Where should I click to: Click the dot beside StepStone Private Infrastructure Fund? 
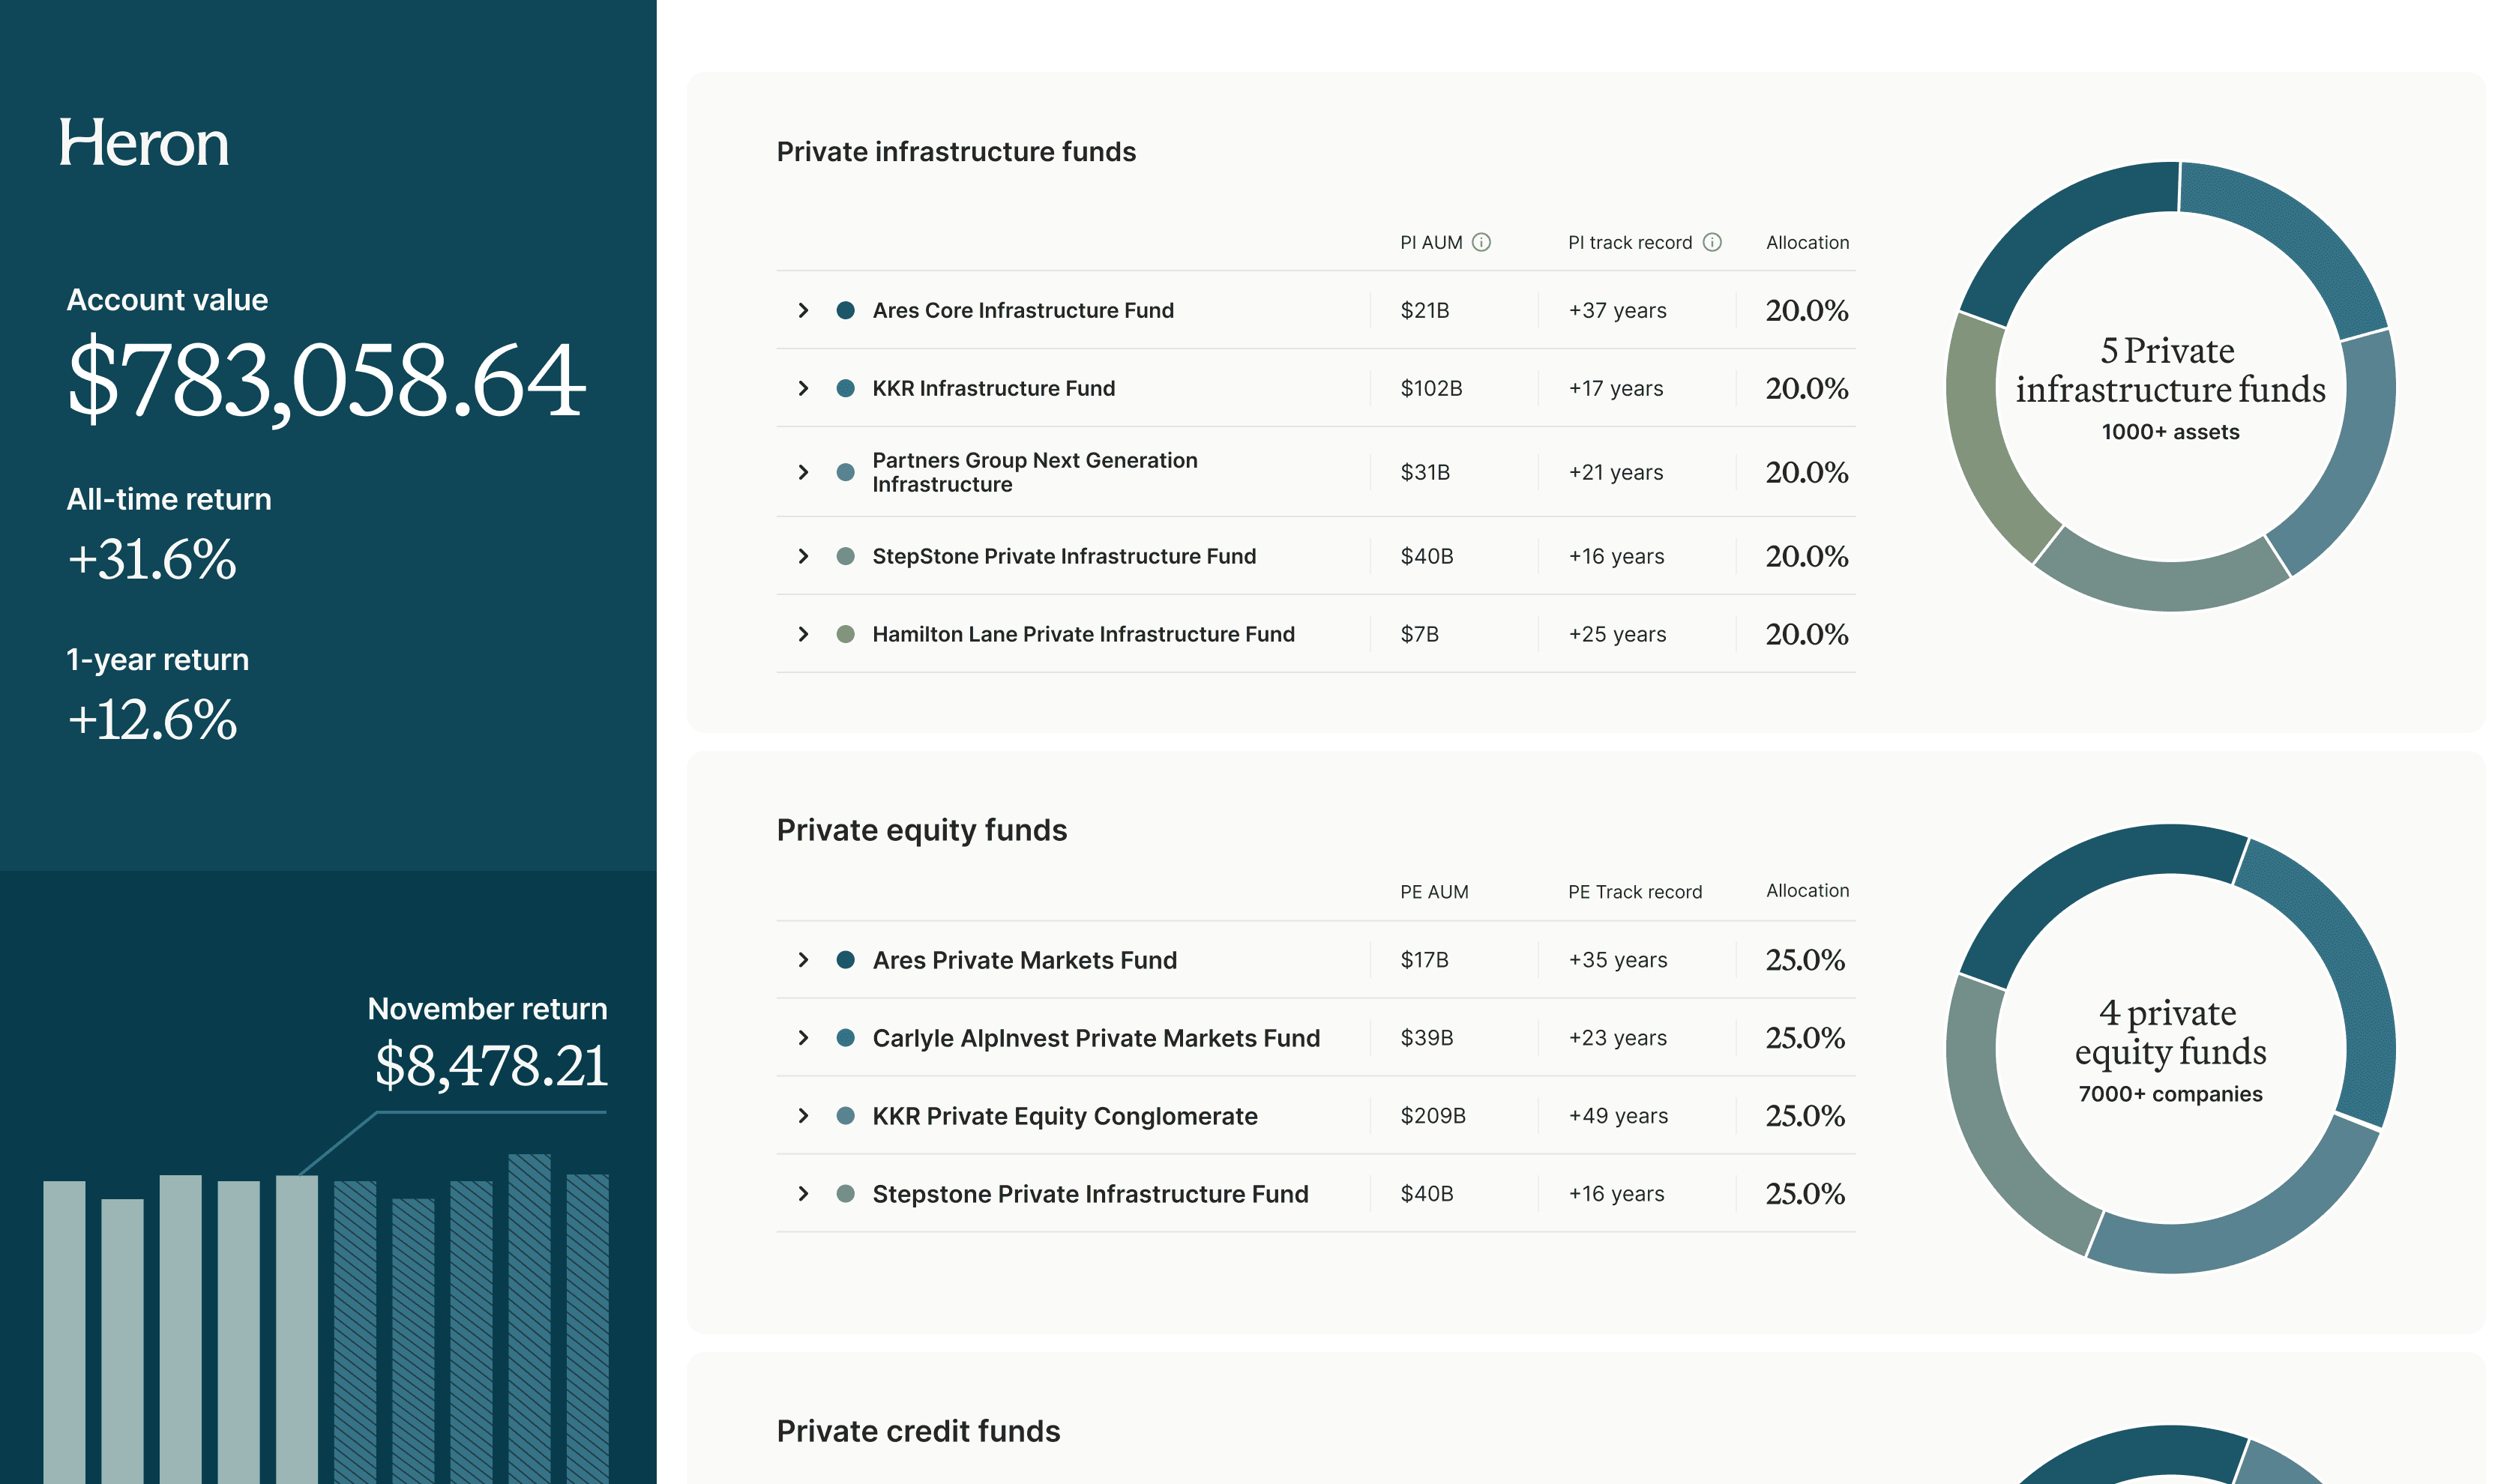pyautogui.click(x=846, y=556)
